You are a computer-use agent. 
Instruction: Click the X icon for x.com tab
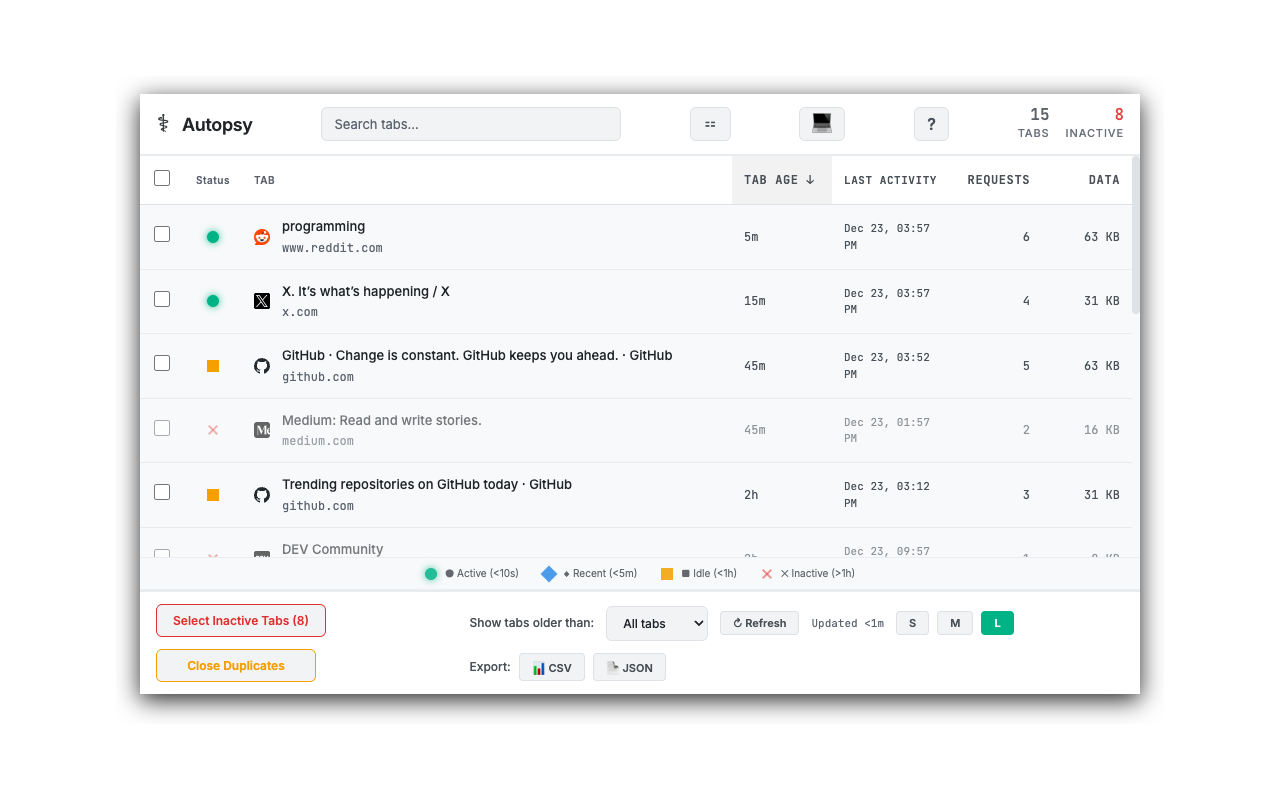click(x=261, y=301)
